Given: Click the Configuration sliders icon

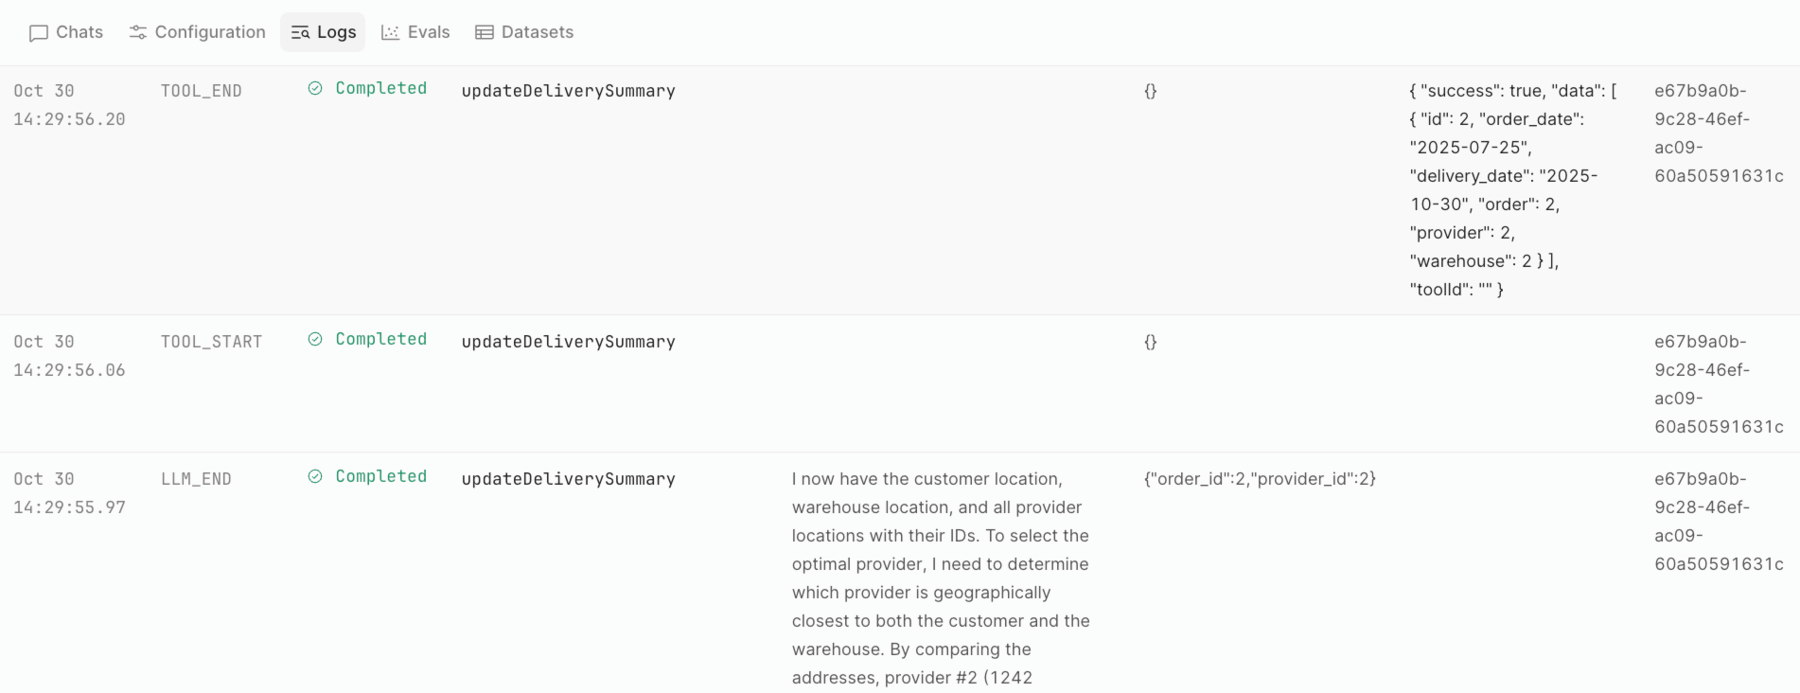Looking at the screenshot, I should coord(138,33).
